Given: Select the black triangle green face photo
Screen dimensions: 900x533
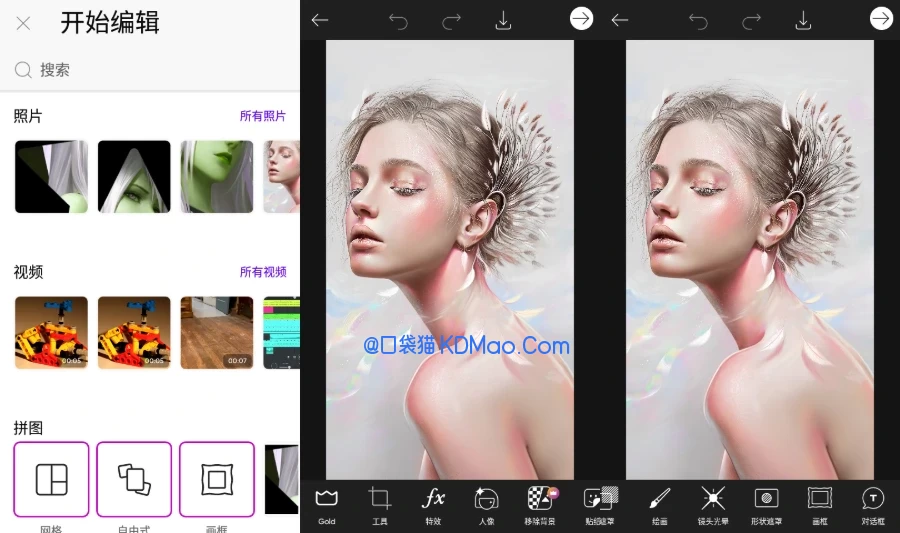Looking at the screenshot, I should pos(134,177).
